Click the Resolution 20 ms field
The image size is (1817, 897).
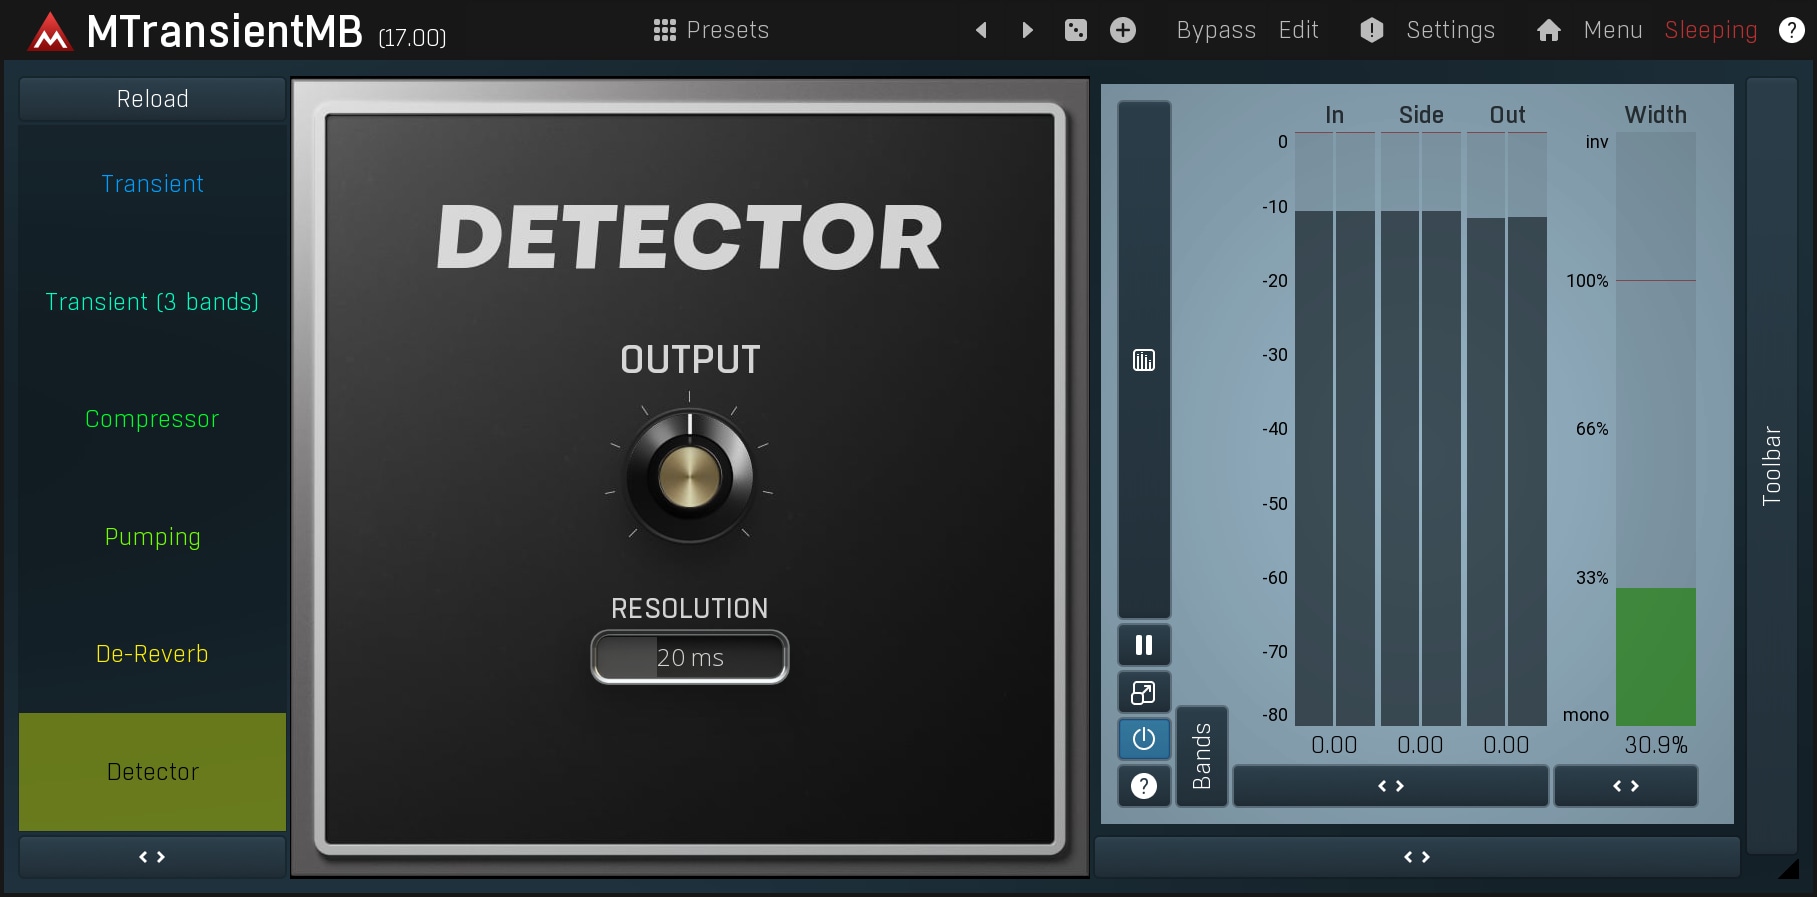[x=689, y=657]
